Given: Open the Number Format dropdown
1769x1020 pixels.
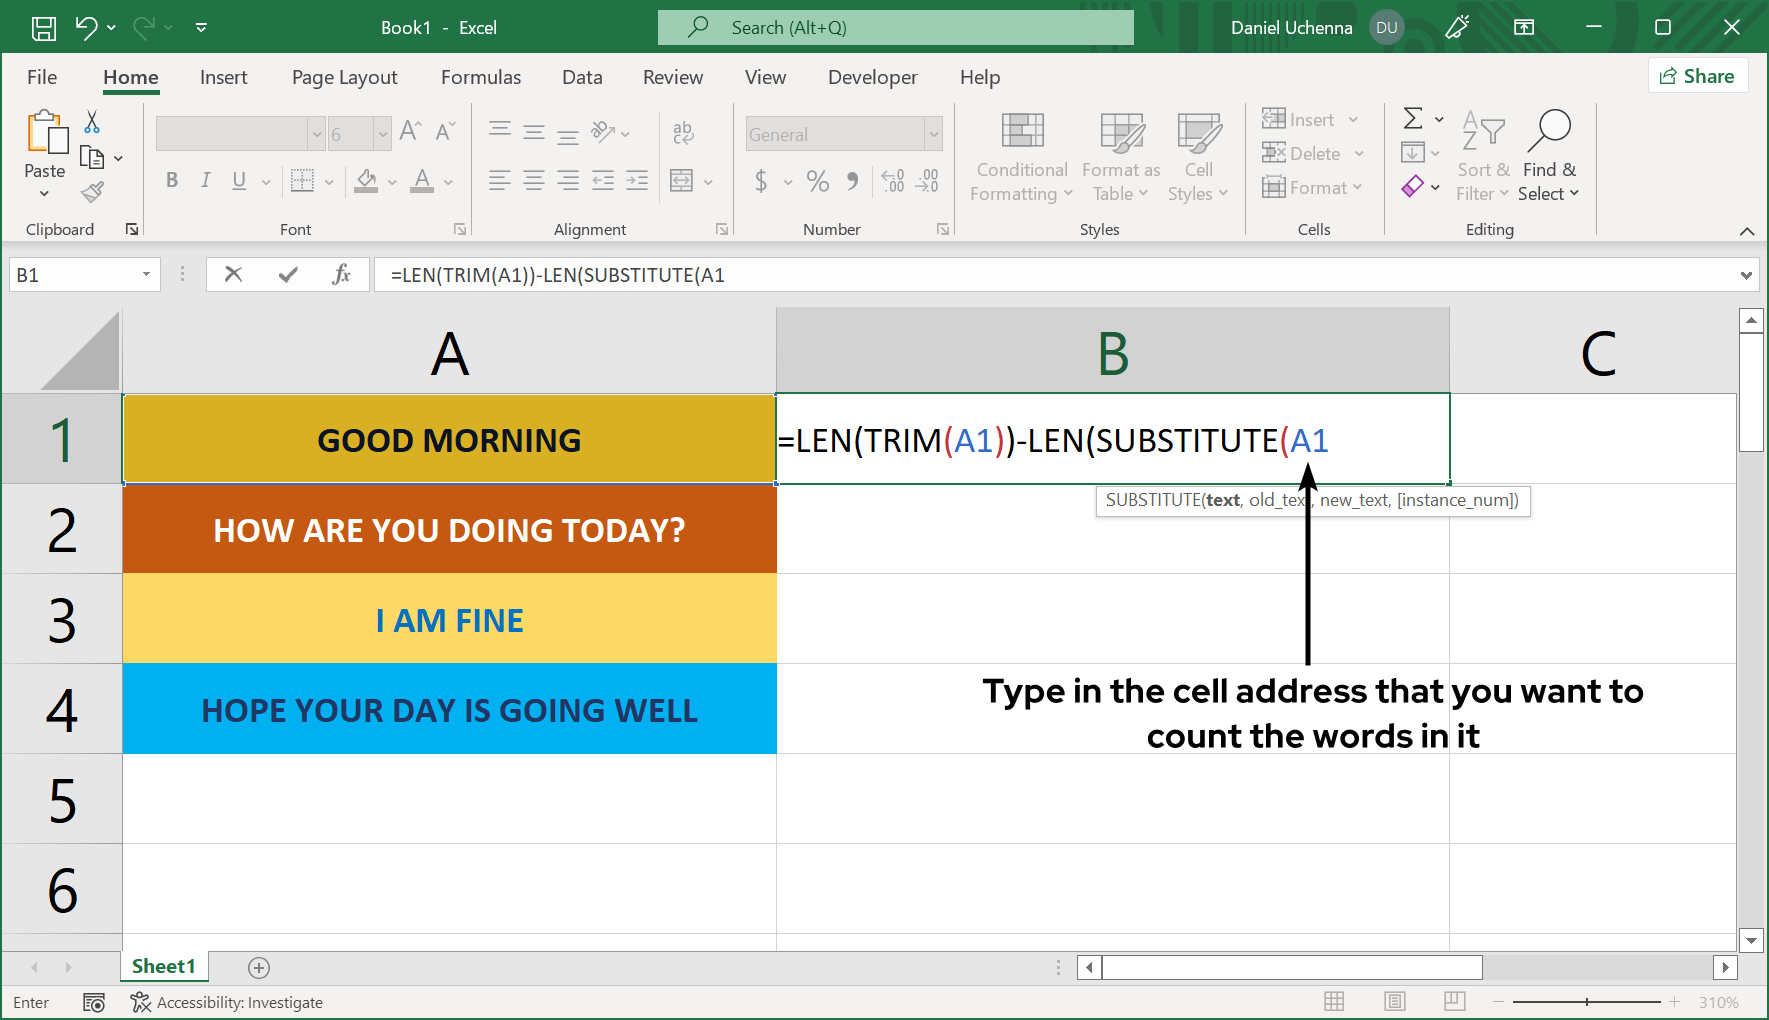Looking at the screenshot, I should point(932,133).
